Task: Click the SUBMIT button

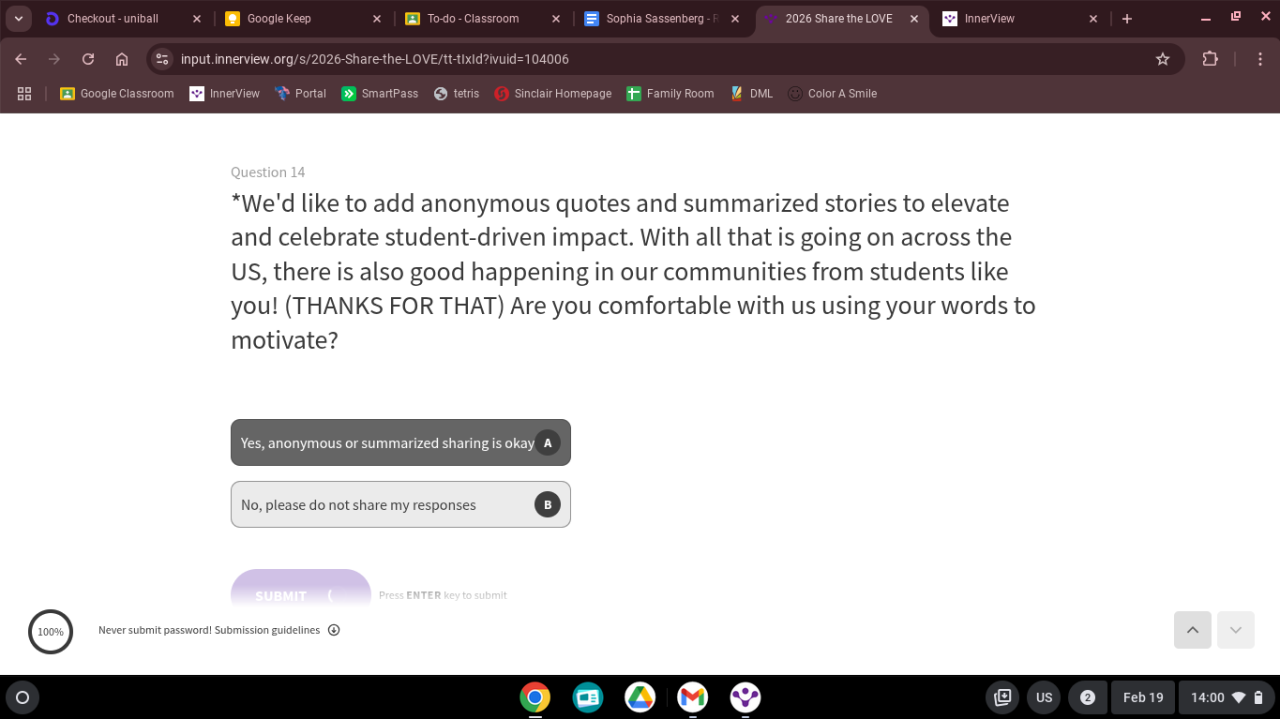Action: tap(300, 592)
